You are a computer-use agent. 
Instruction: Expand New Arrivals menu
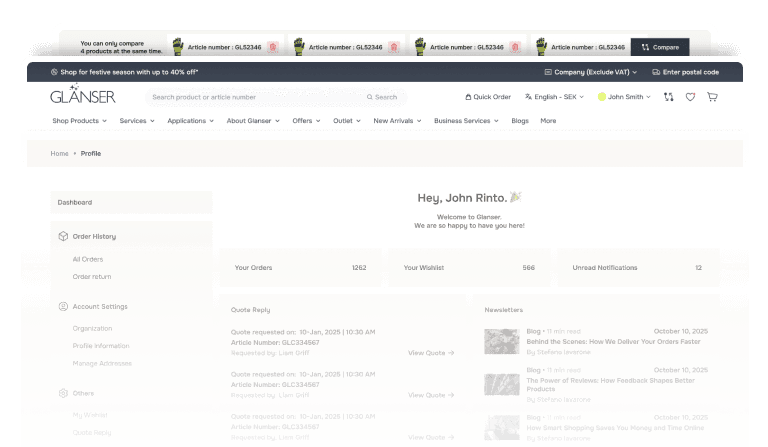coord(397,120)
